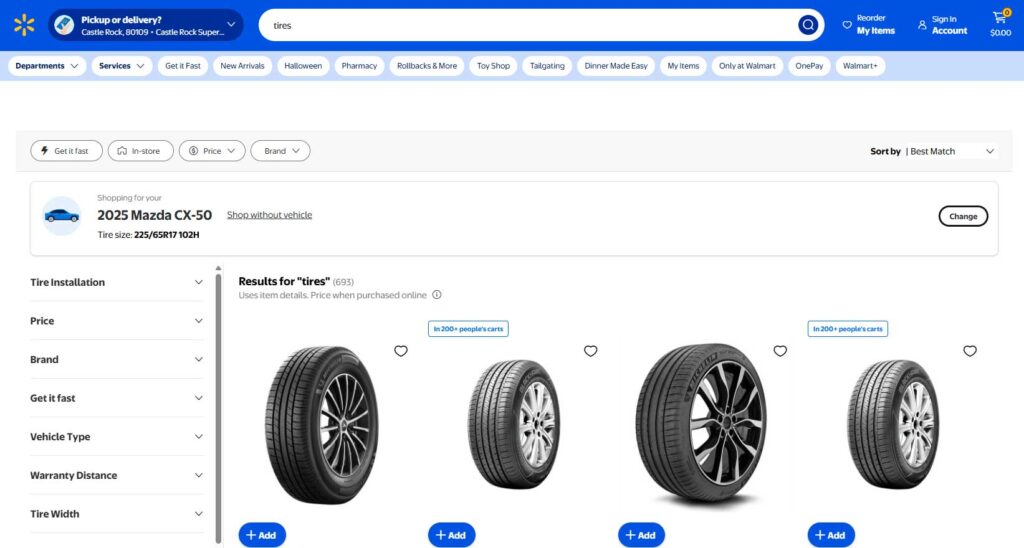Screen dimensions: 1024x548
Task: Open the Sort by Best Match dropdown
Action: pyautogui.click(x=950, y=151)
